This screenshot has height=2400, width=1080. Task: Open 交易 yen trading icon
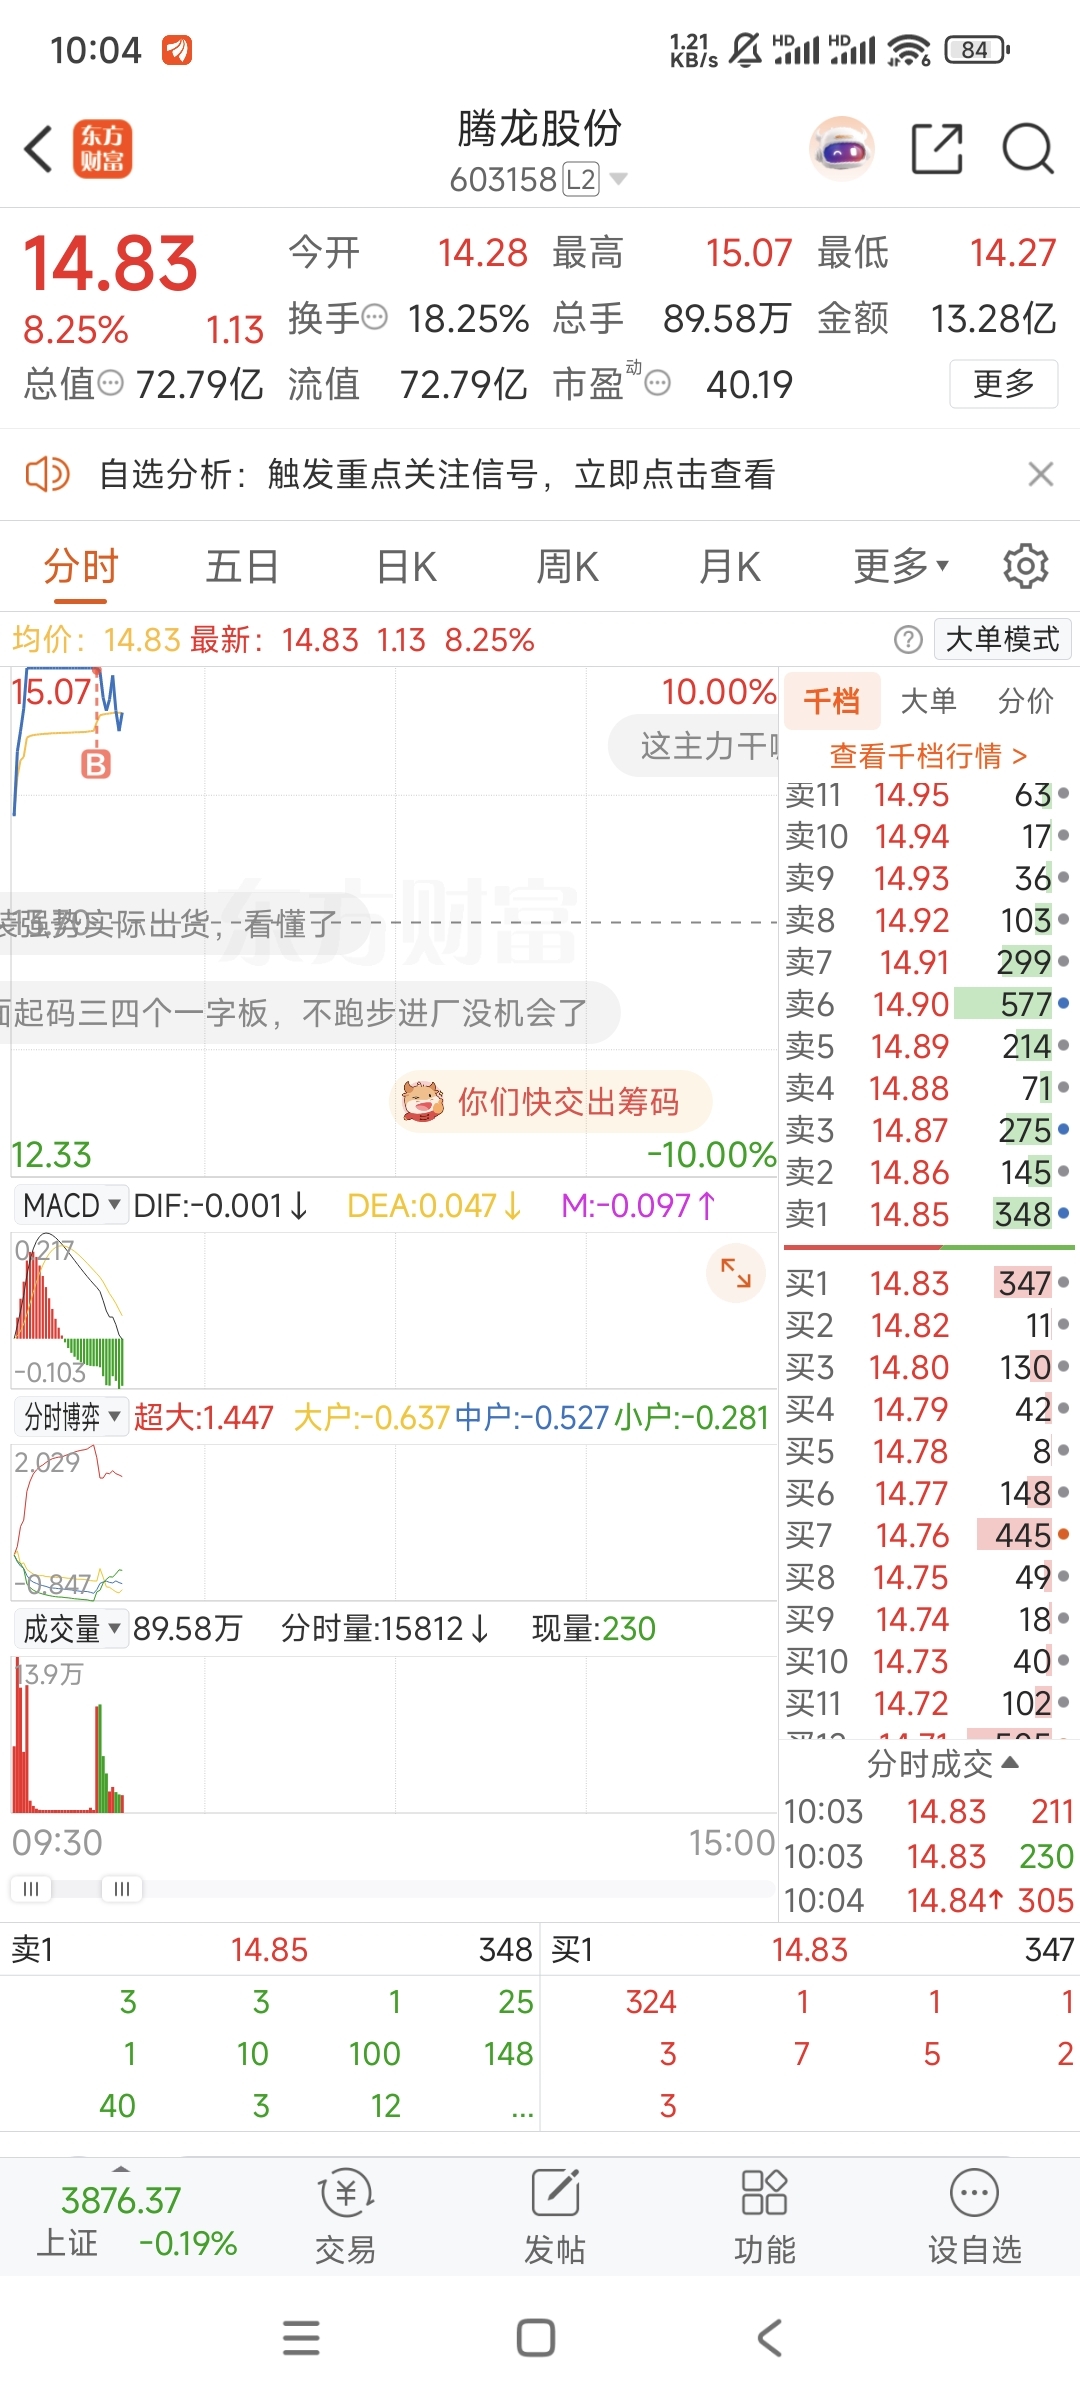[x=345, y=2216]
